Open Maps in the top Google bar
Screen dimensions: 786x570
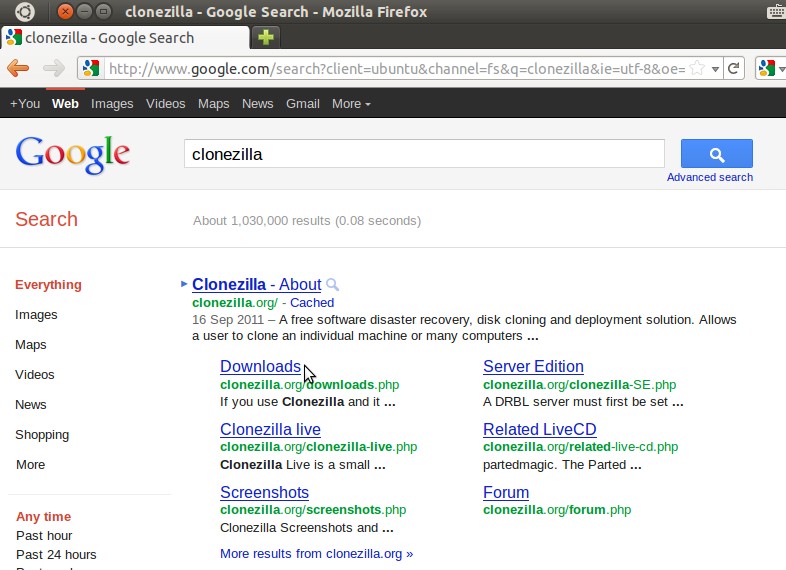[x=214, y=104]
